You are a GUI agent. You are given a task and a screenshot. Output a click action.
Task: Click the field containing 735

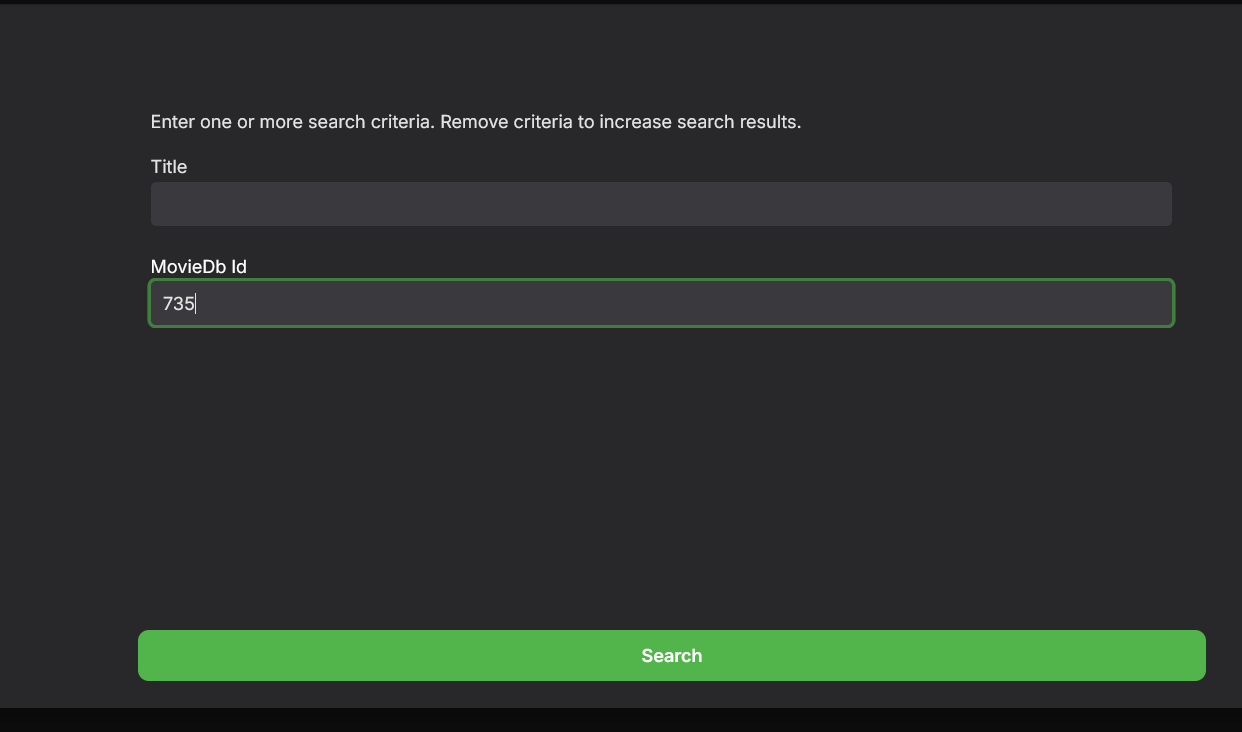tap(660, 303)
